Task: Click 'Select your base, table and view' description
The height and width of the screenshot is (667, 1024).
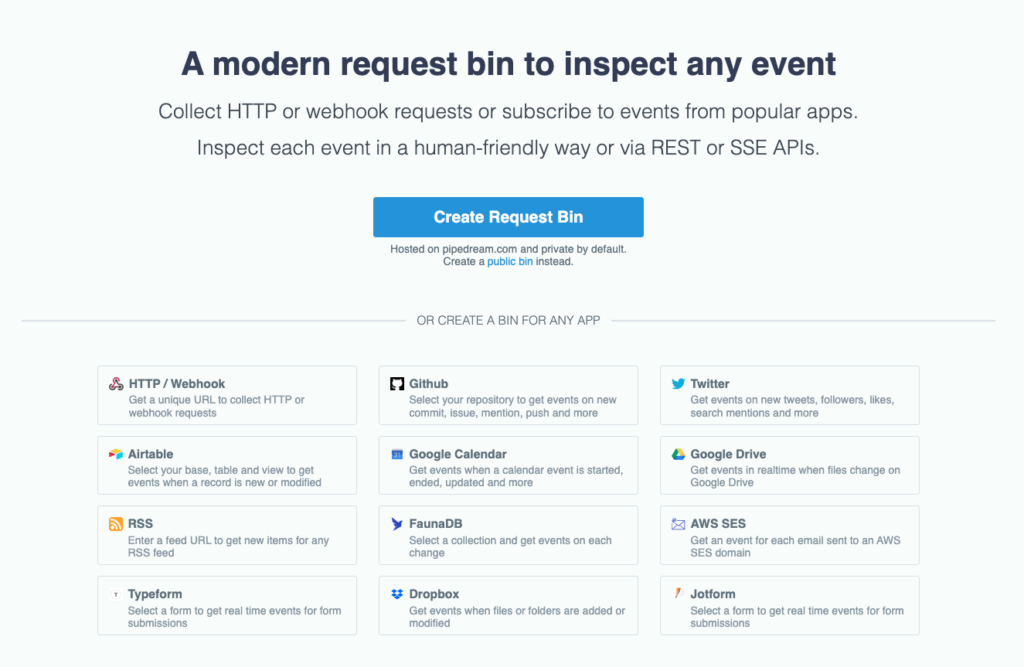Action: point(225,476)
